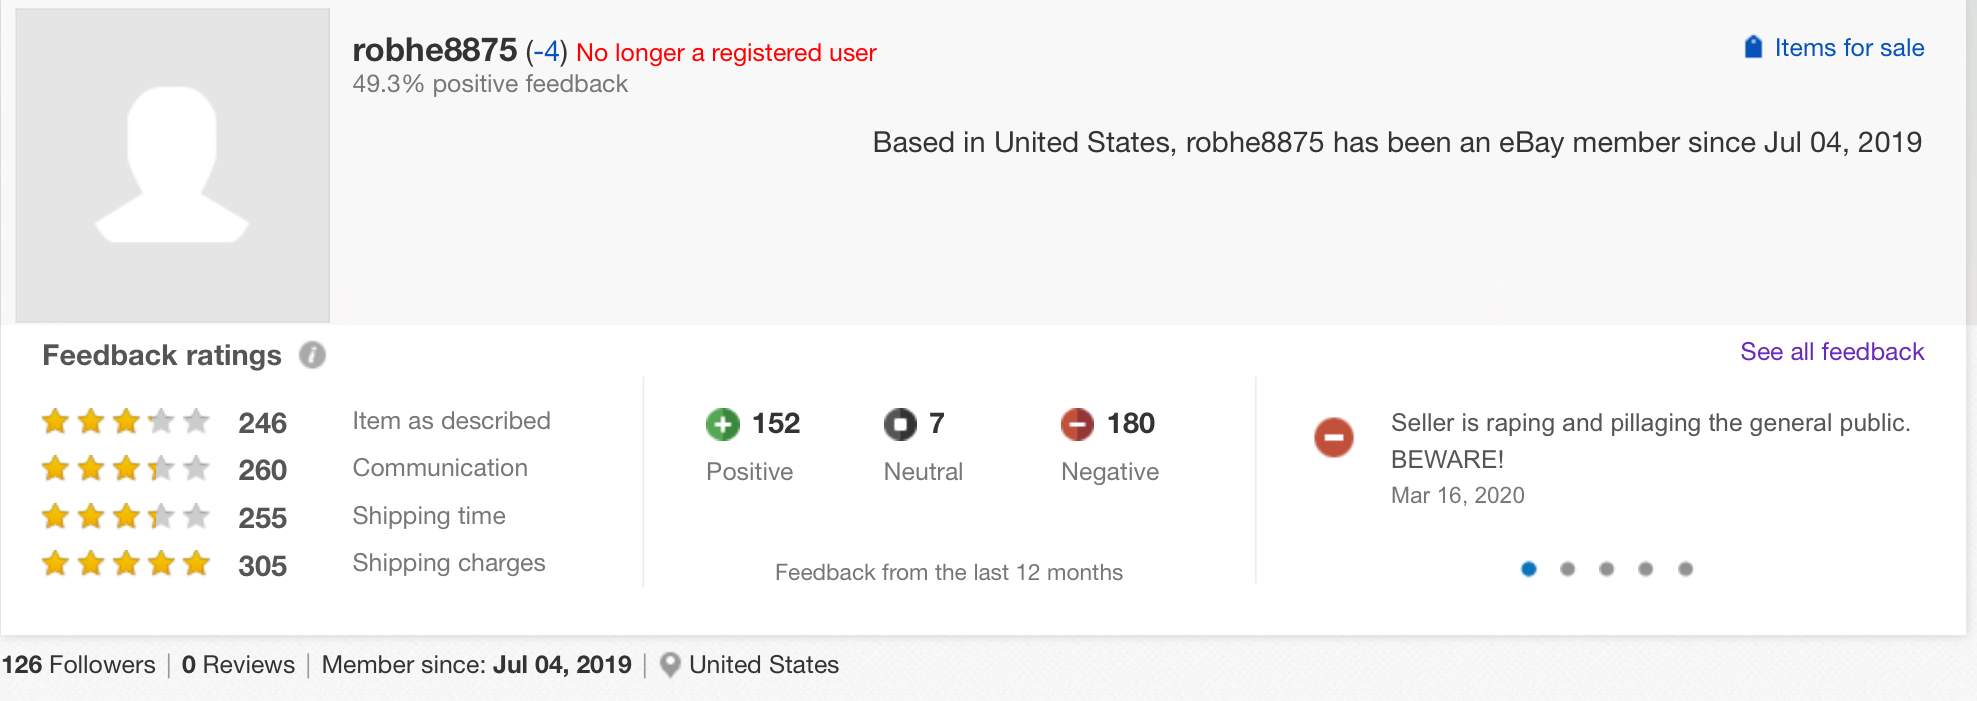
Task: Open the Items for sale link
Action: (1849, 48)
